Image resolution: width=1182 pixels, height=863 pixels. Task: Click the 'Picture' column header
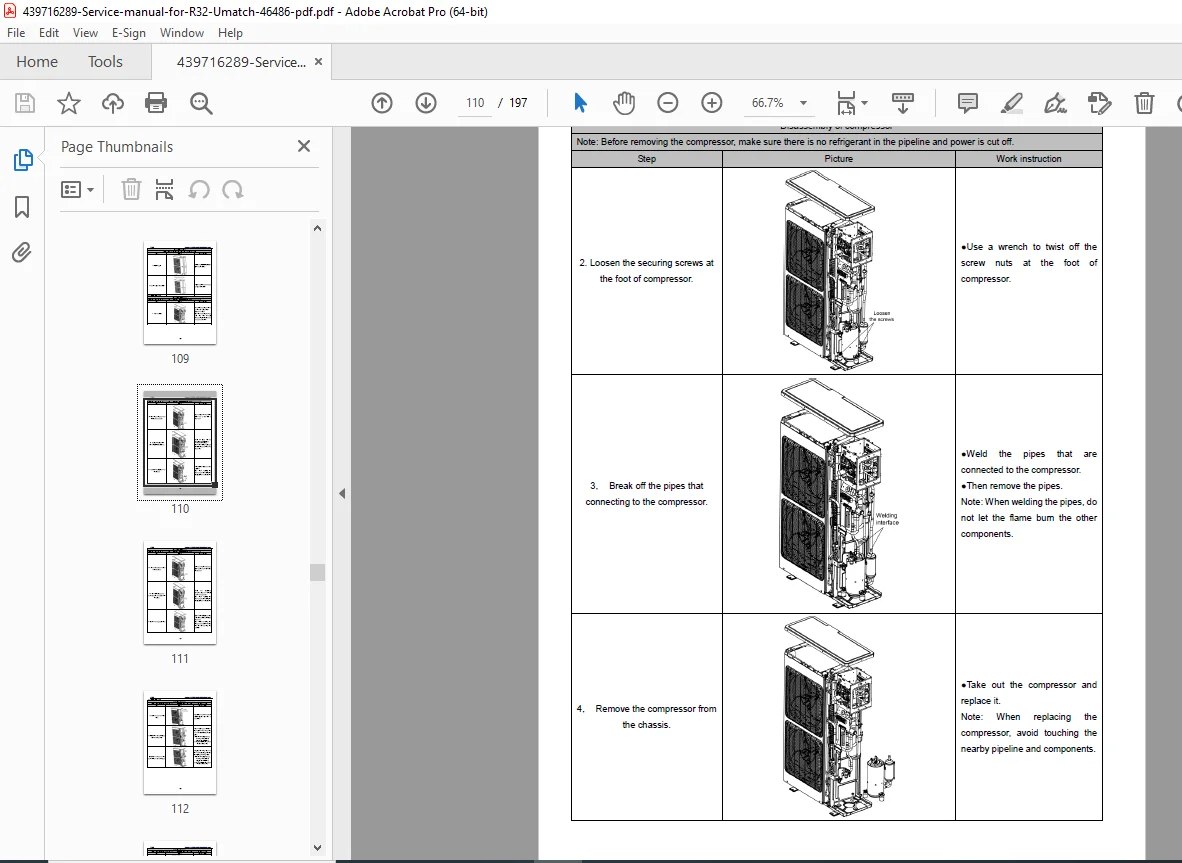pyautogui.click(x=838, y=159)
